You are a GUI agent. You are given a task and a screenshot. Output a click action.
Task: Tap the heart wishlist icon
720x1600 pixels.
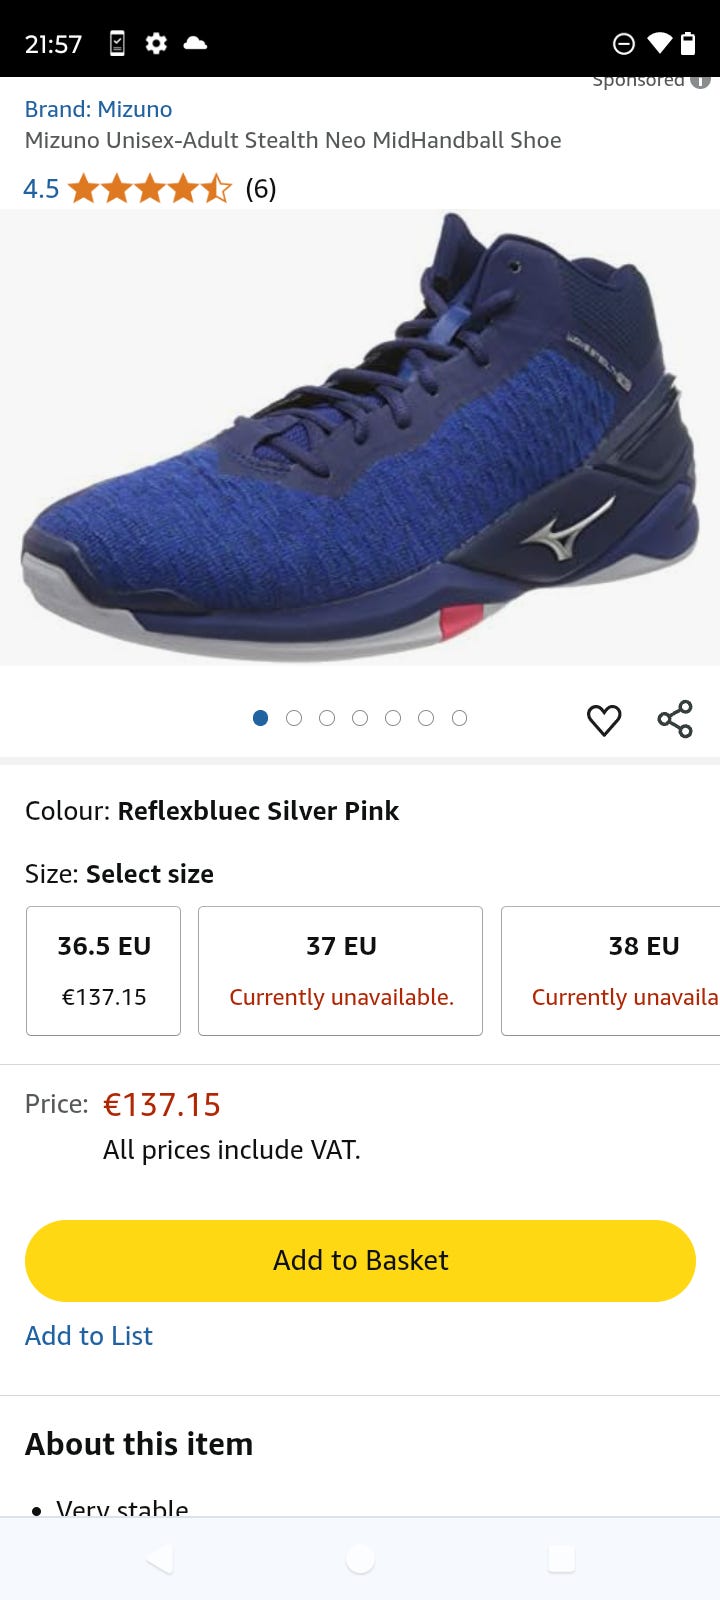(x=604, y=720)
